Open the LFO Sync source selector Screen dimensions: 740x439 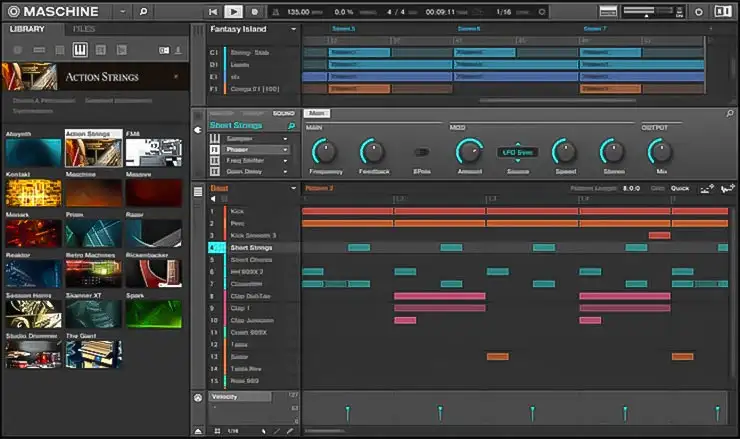(517, 152)
